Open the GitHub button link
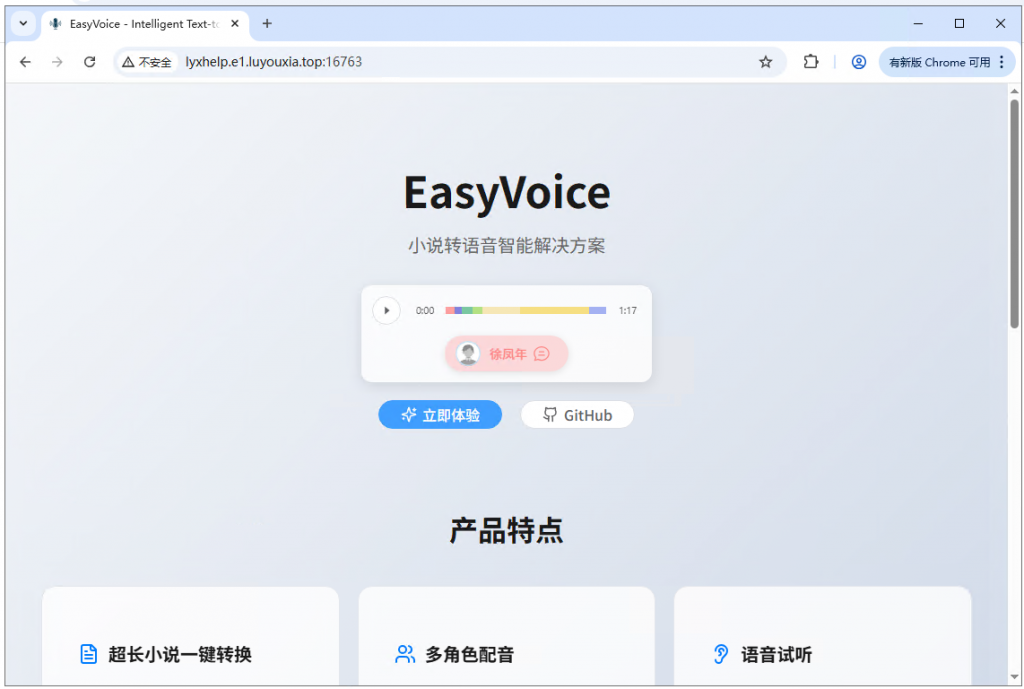1024x689 pixels. [x=577, y=414]
